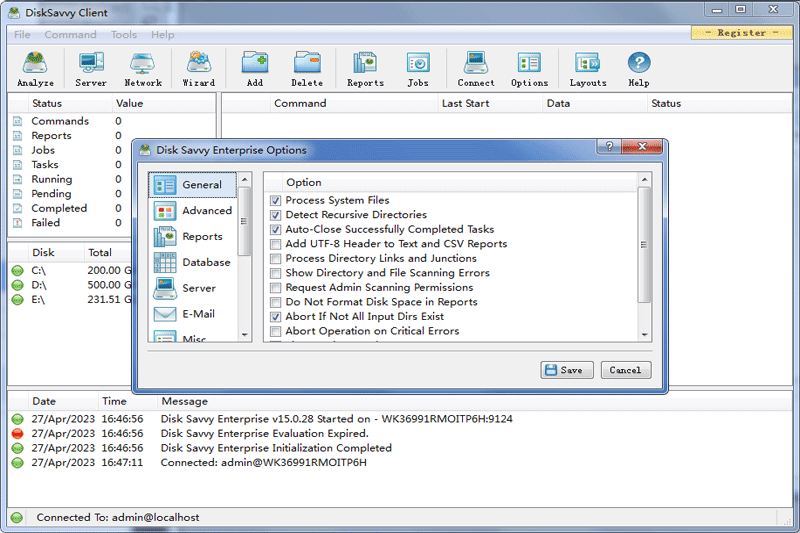The height and width of the screenshot is (533, 800).
Task: Open Reports from the main toolbar
Action: coord(365,69)
